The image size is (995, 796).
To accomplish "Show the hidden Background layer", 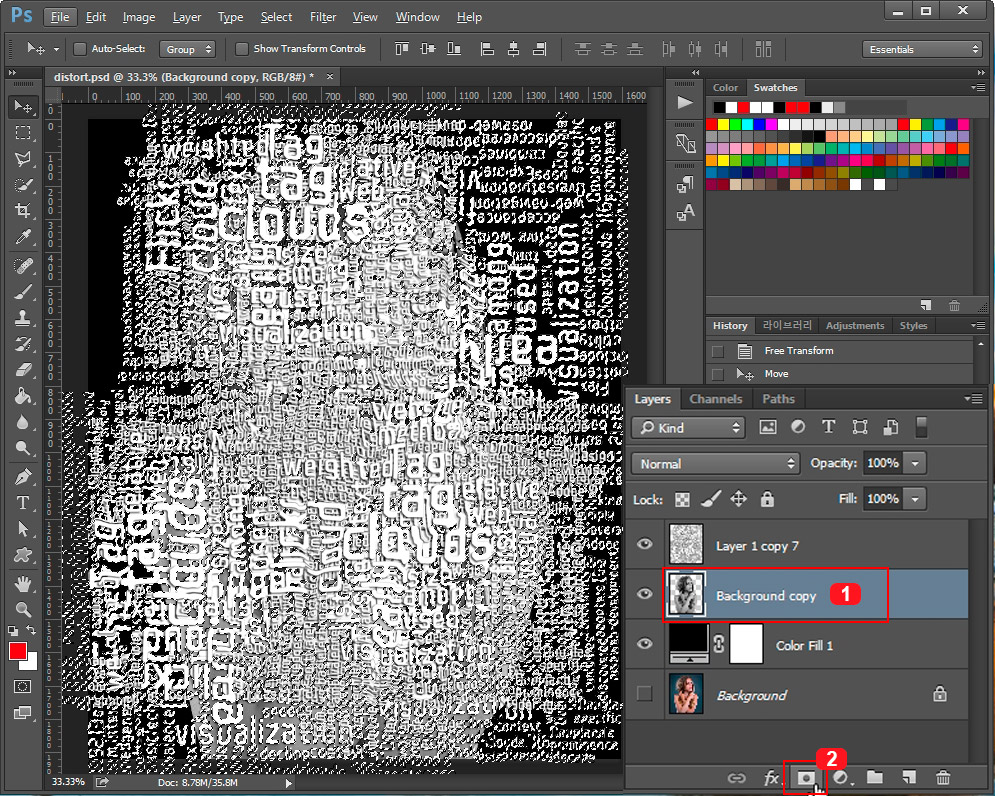I will [x=645, y=694].
